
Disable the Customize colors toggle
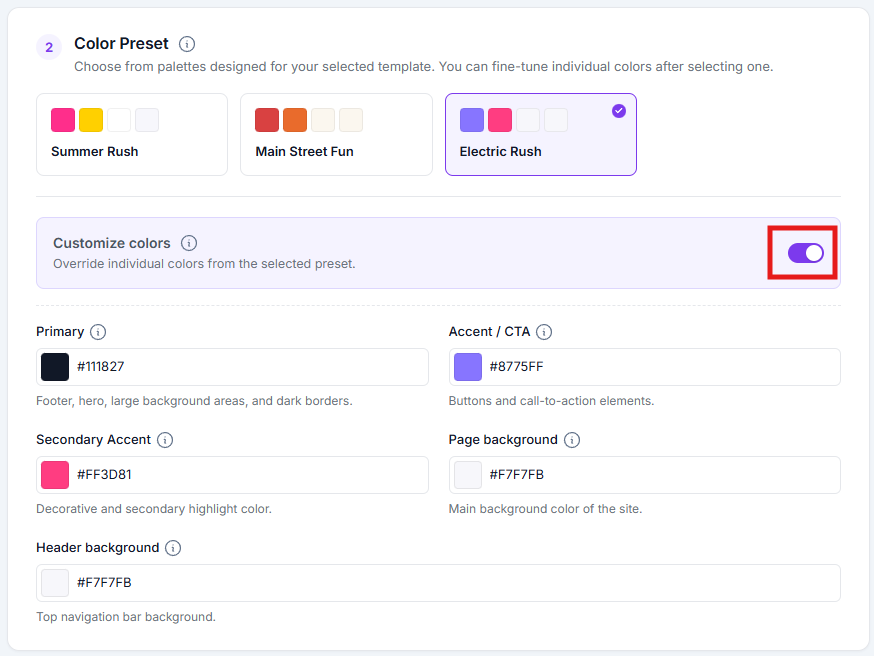[805, 253]
